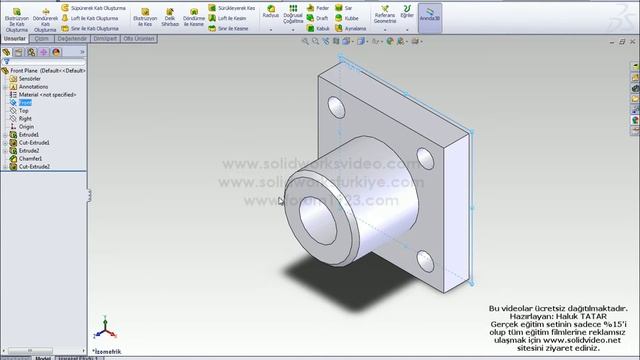Image resolution: width=640 pixels, height=360 pixels.
Task: Open the ConfigurationManager tab
Action: point(31,52)
